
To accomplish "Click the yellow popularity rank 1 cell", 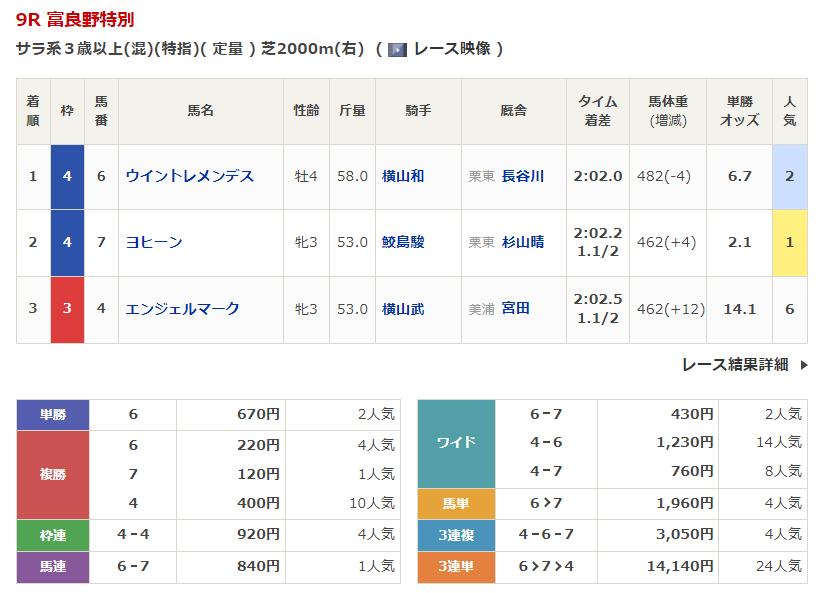I will click(789, 242).
